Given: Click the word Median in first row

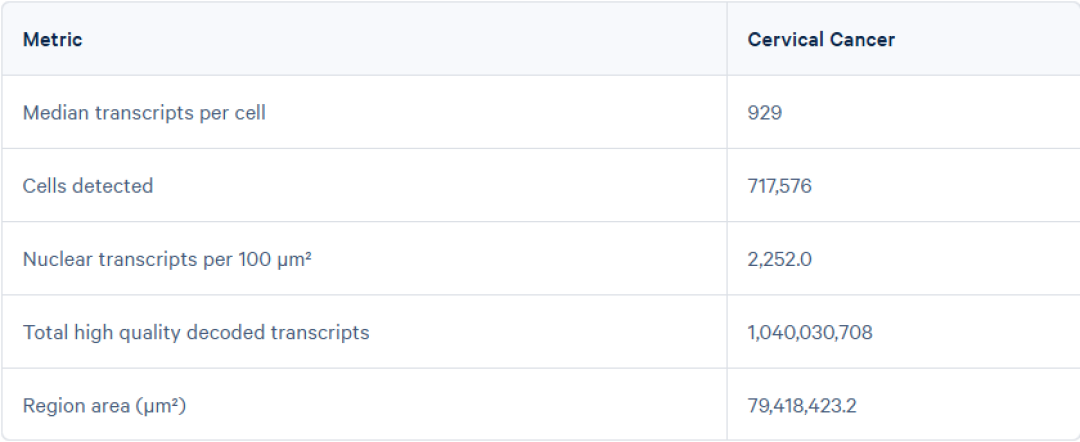Looking at the screenshot, I should pyautogui.click(x=56, y=113).
